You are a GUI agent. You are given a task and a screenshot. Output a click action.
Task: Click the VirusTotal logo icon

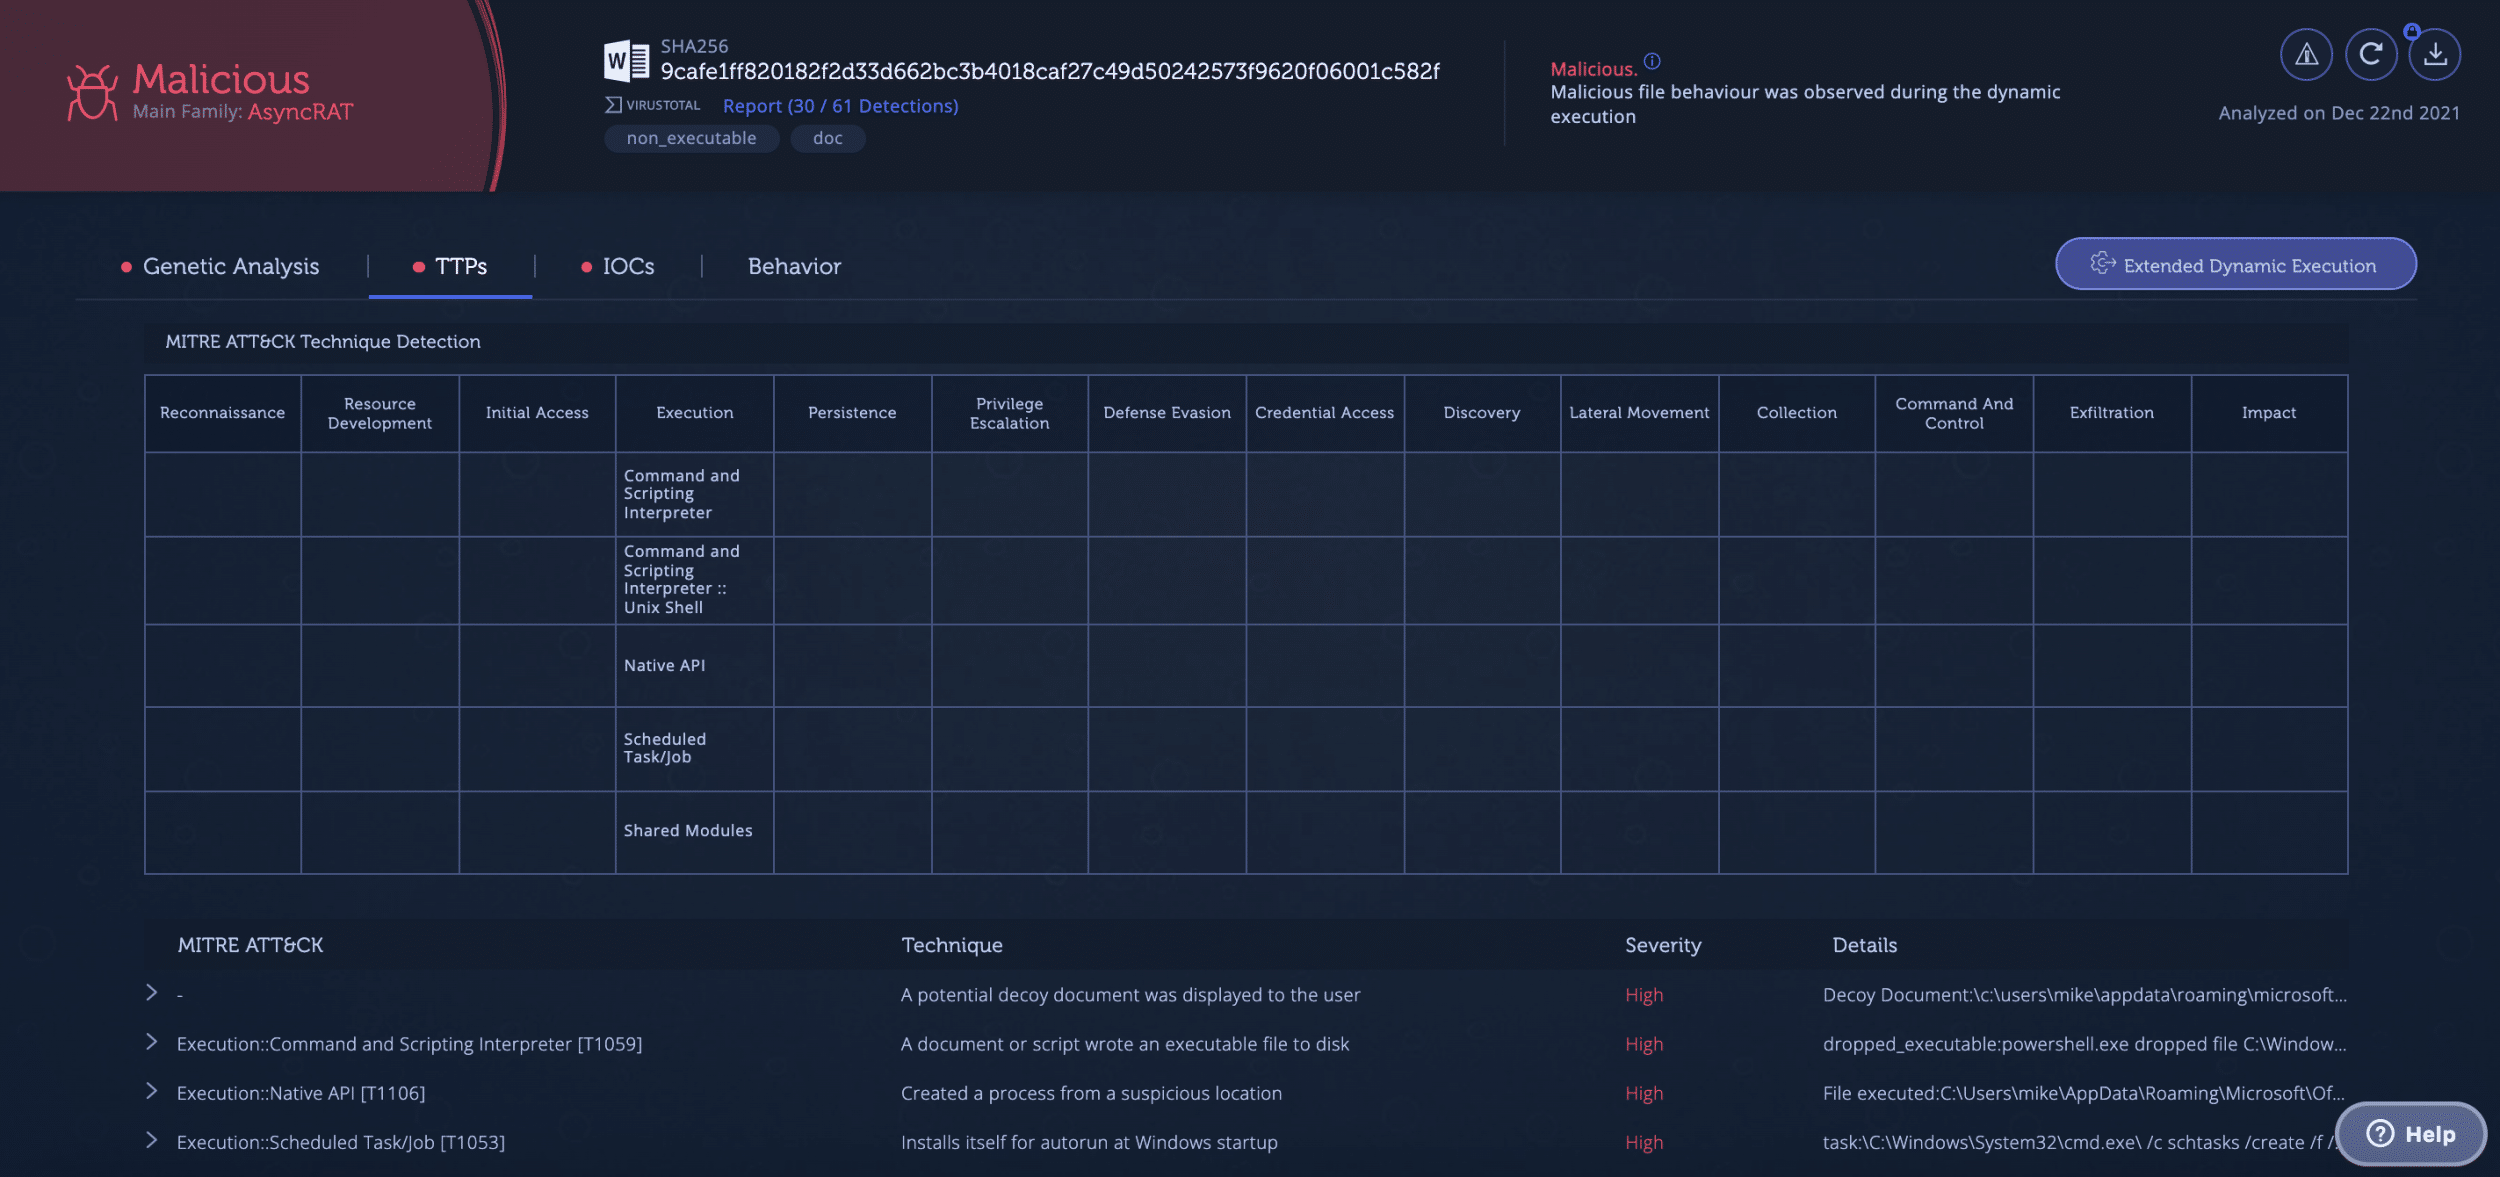click(x=613, y=105)
